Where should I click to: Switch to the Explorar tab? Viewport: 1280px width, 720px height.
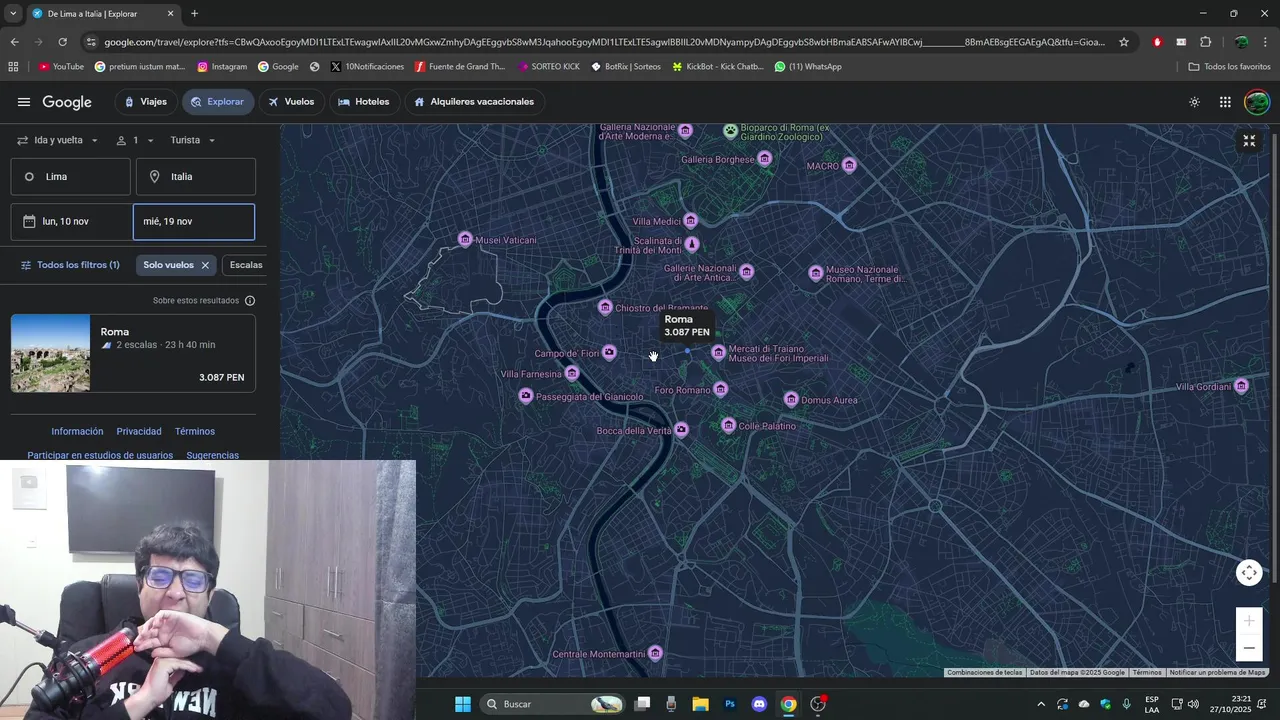218,102
